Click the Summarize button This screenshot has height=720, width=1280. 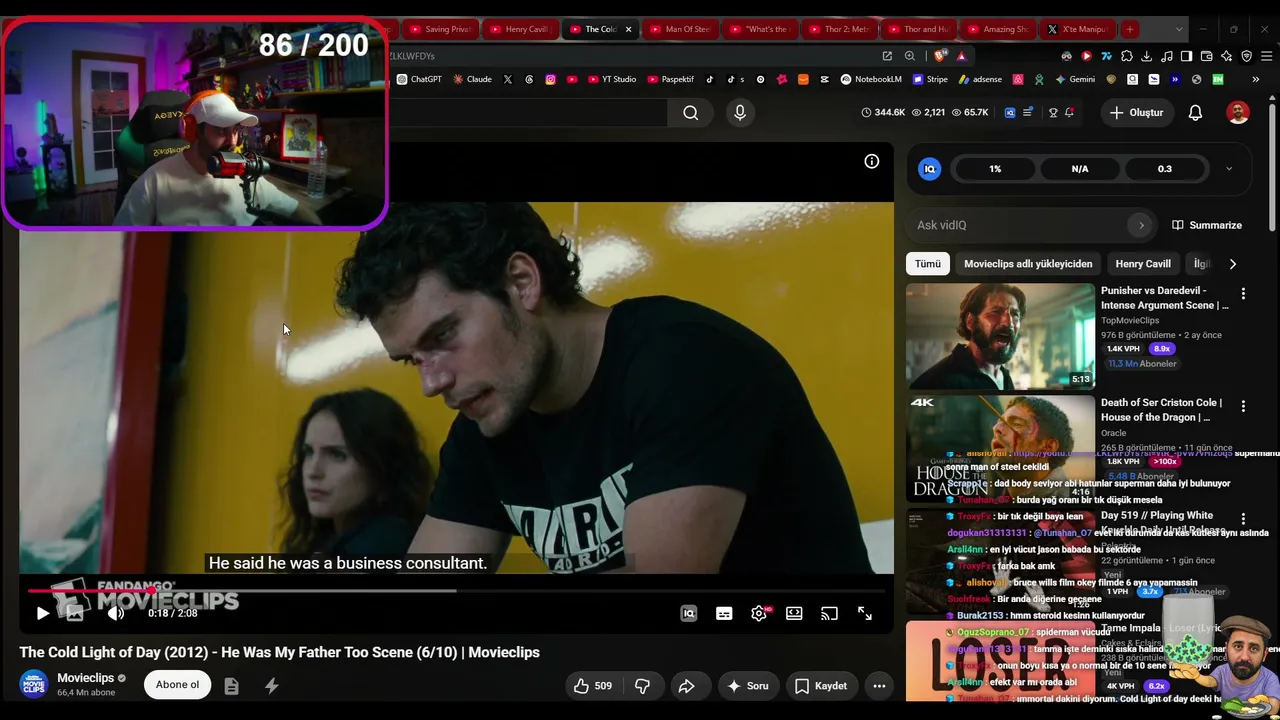coord(1207,225)
